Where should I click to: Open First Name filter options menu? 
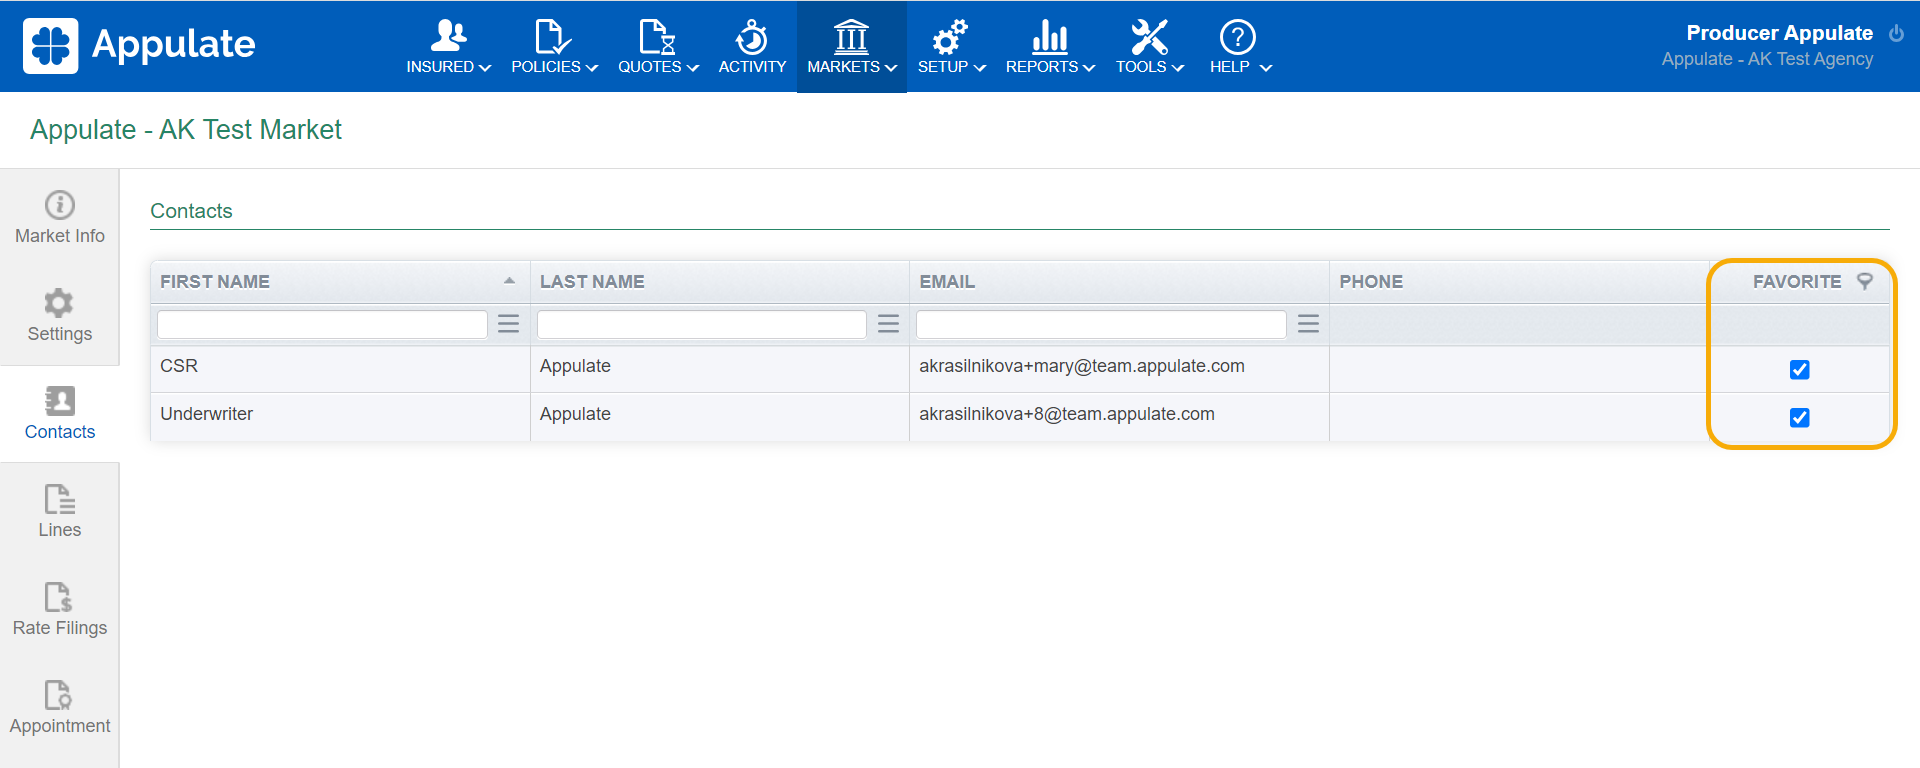508,324
